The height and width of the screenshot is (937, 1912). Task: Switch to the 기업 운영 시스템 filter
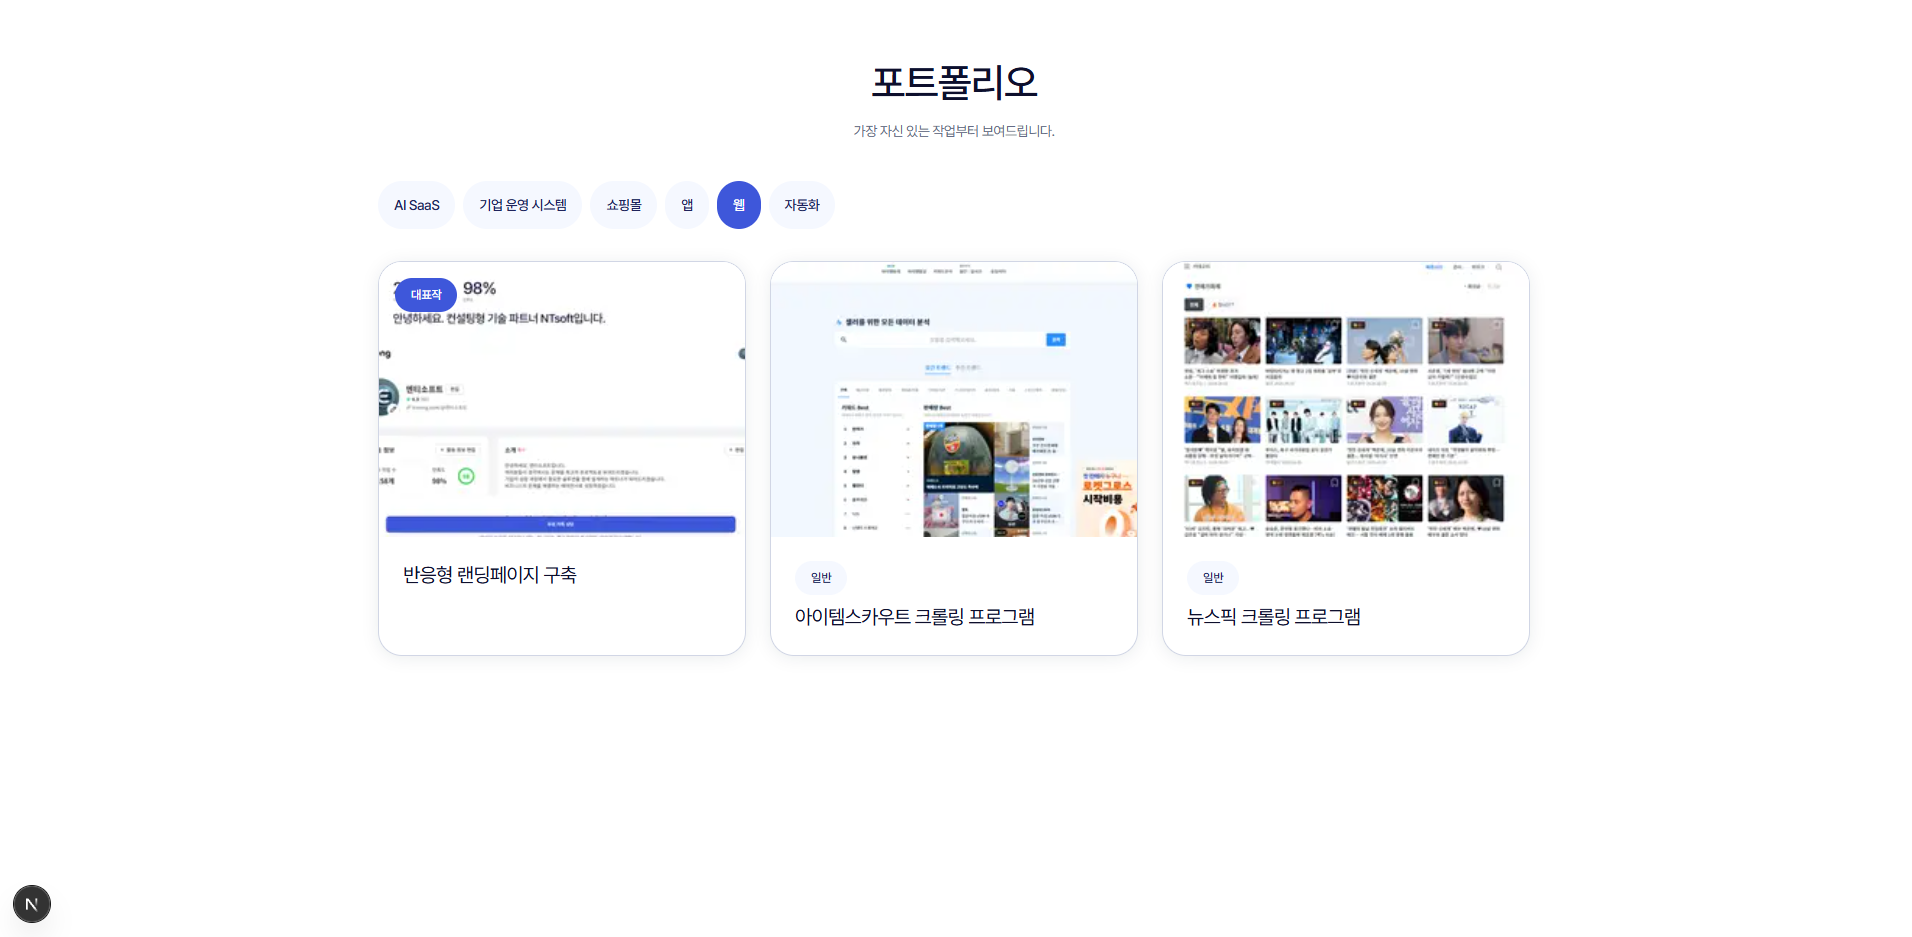(x=523, y=205)
